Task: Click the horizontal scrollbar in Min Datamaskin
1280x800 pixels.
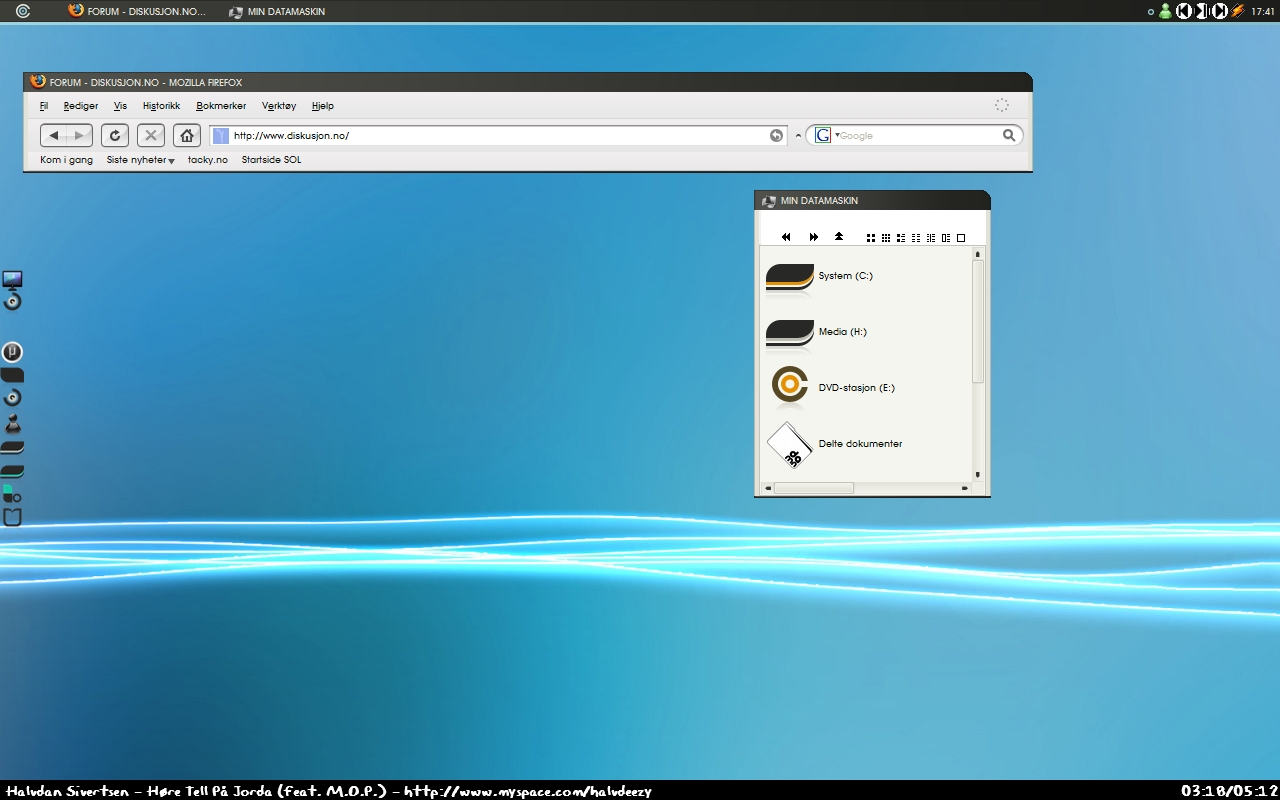Action: pos(814,488)
